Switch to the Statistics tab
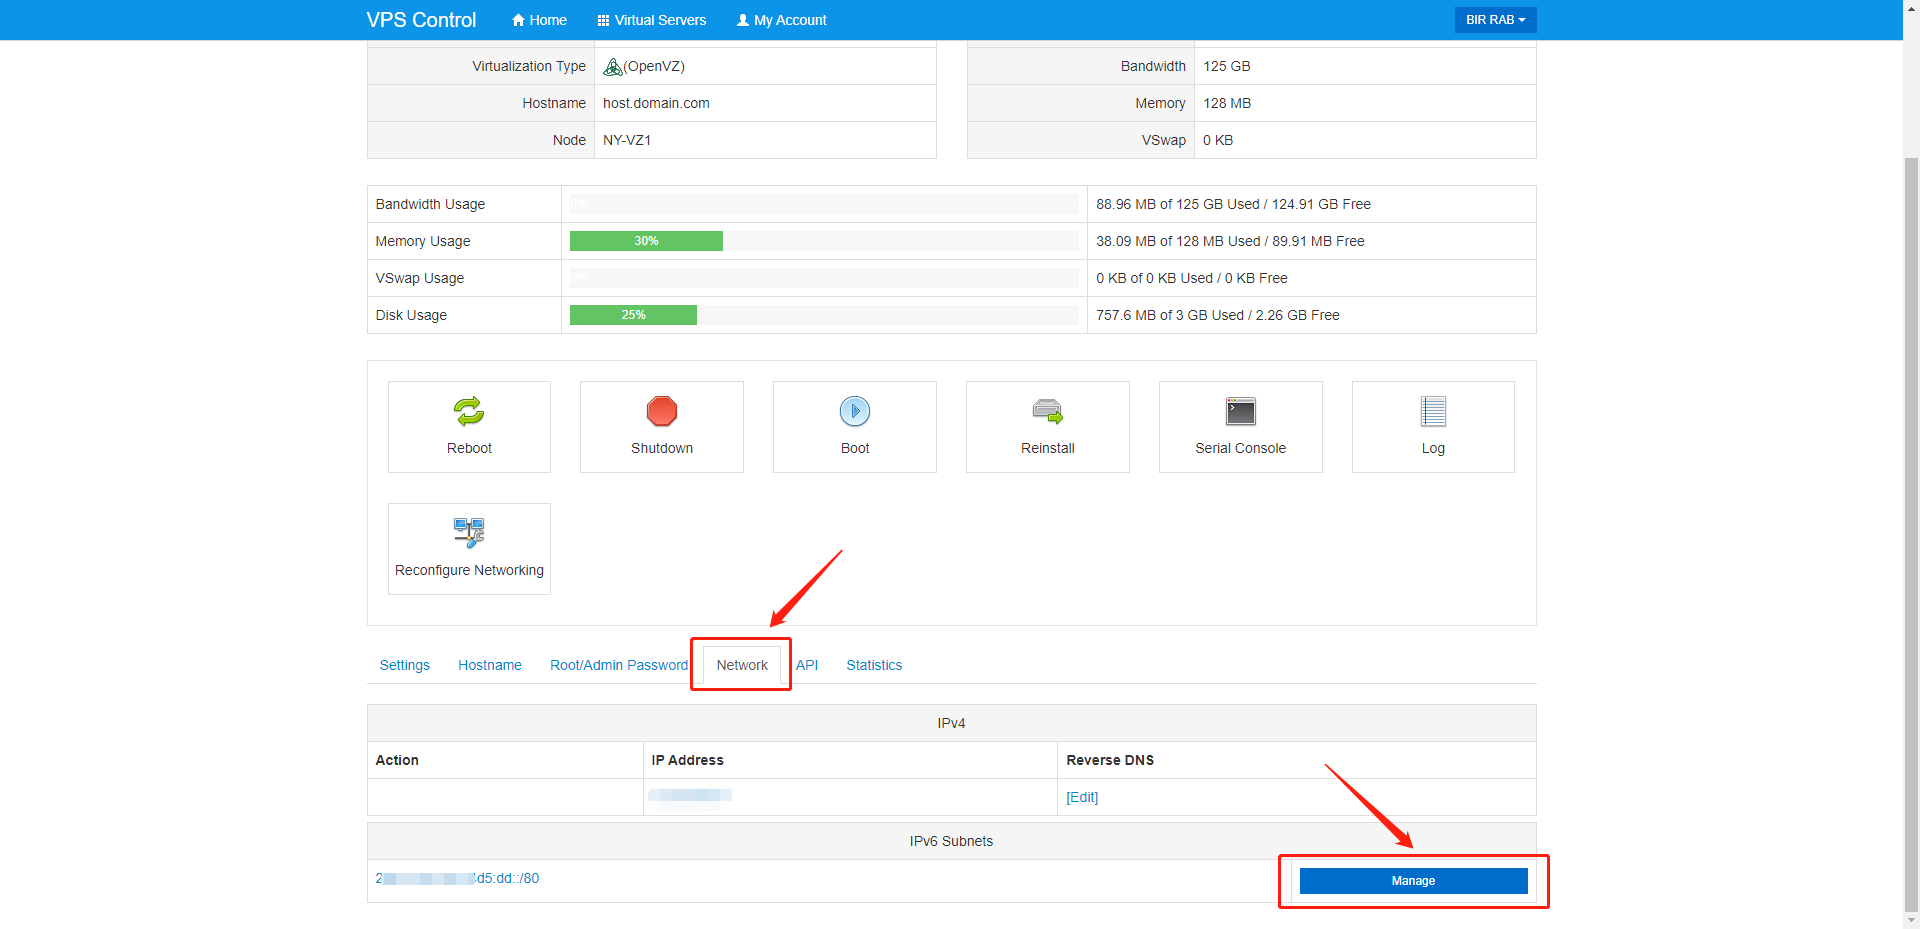 pos(874,665)
